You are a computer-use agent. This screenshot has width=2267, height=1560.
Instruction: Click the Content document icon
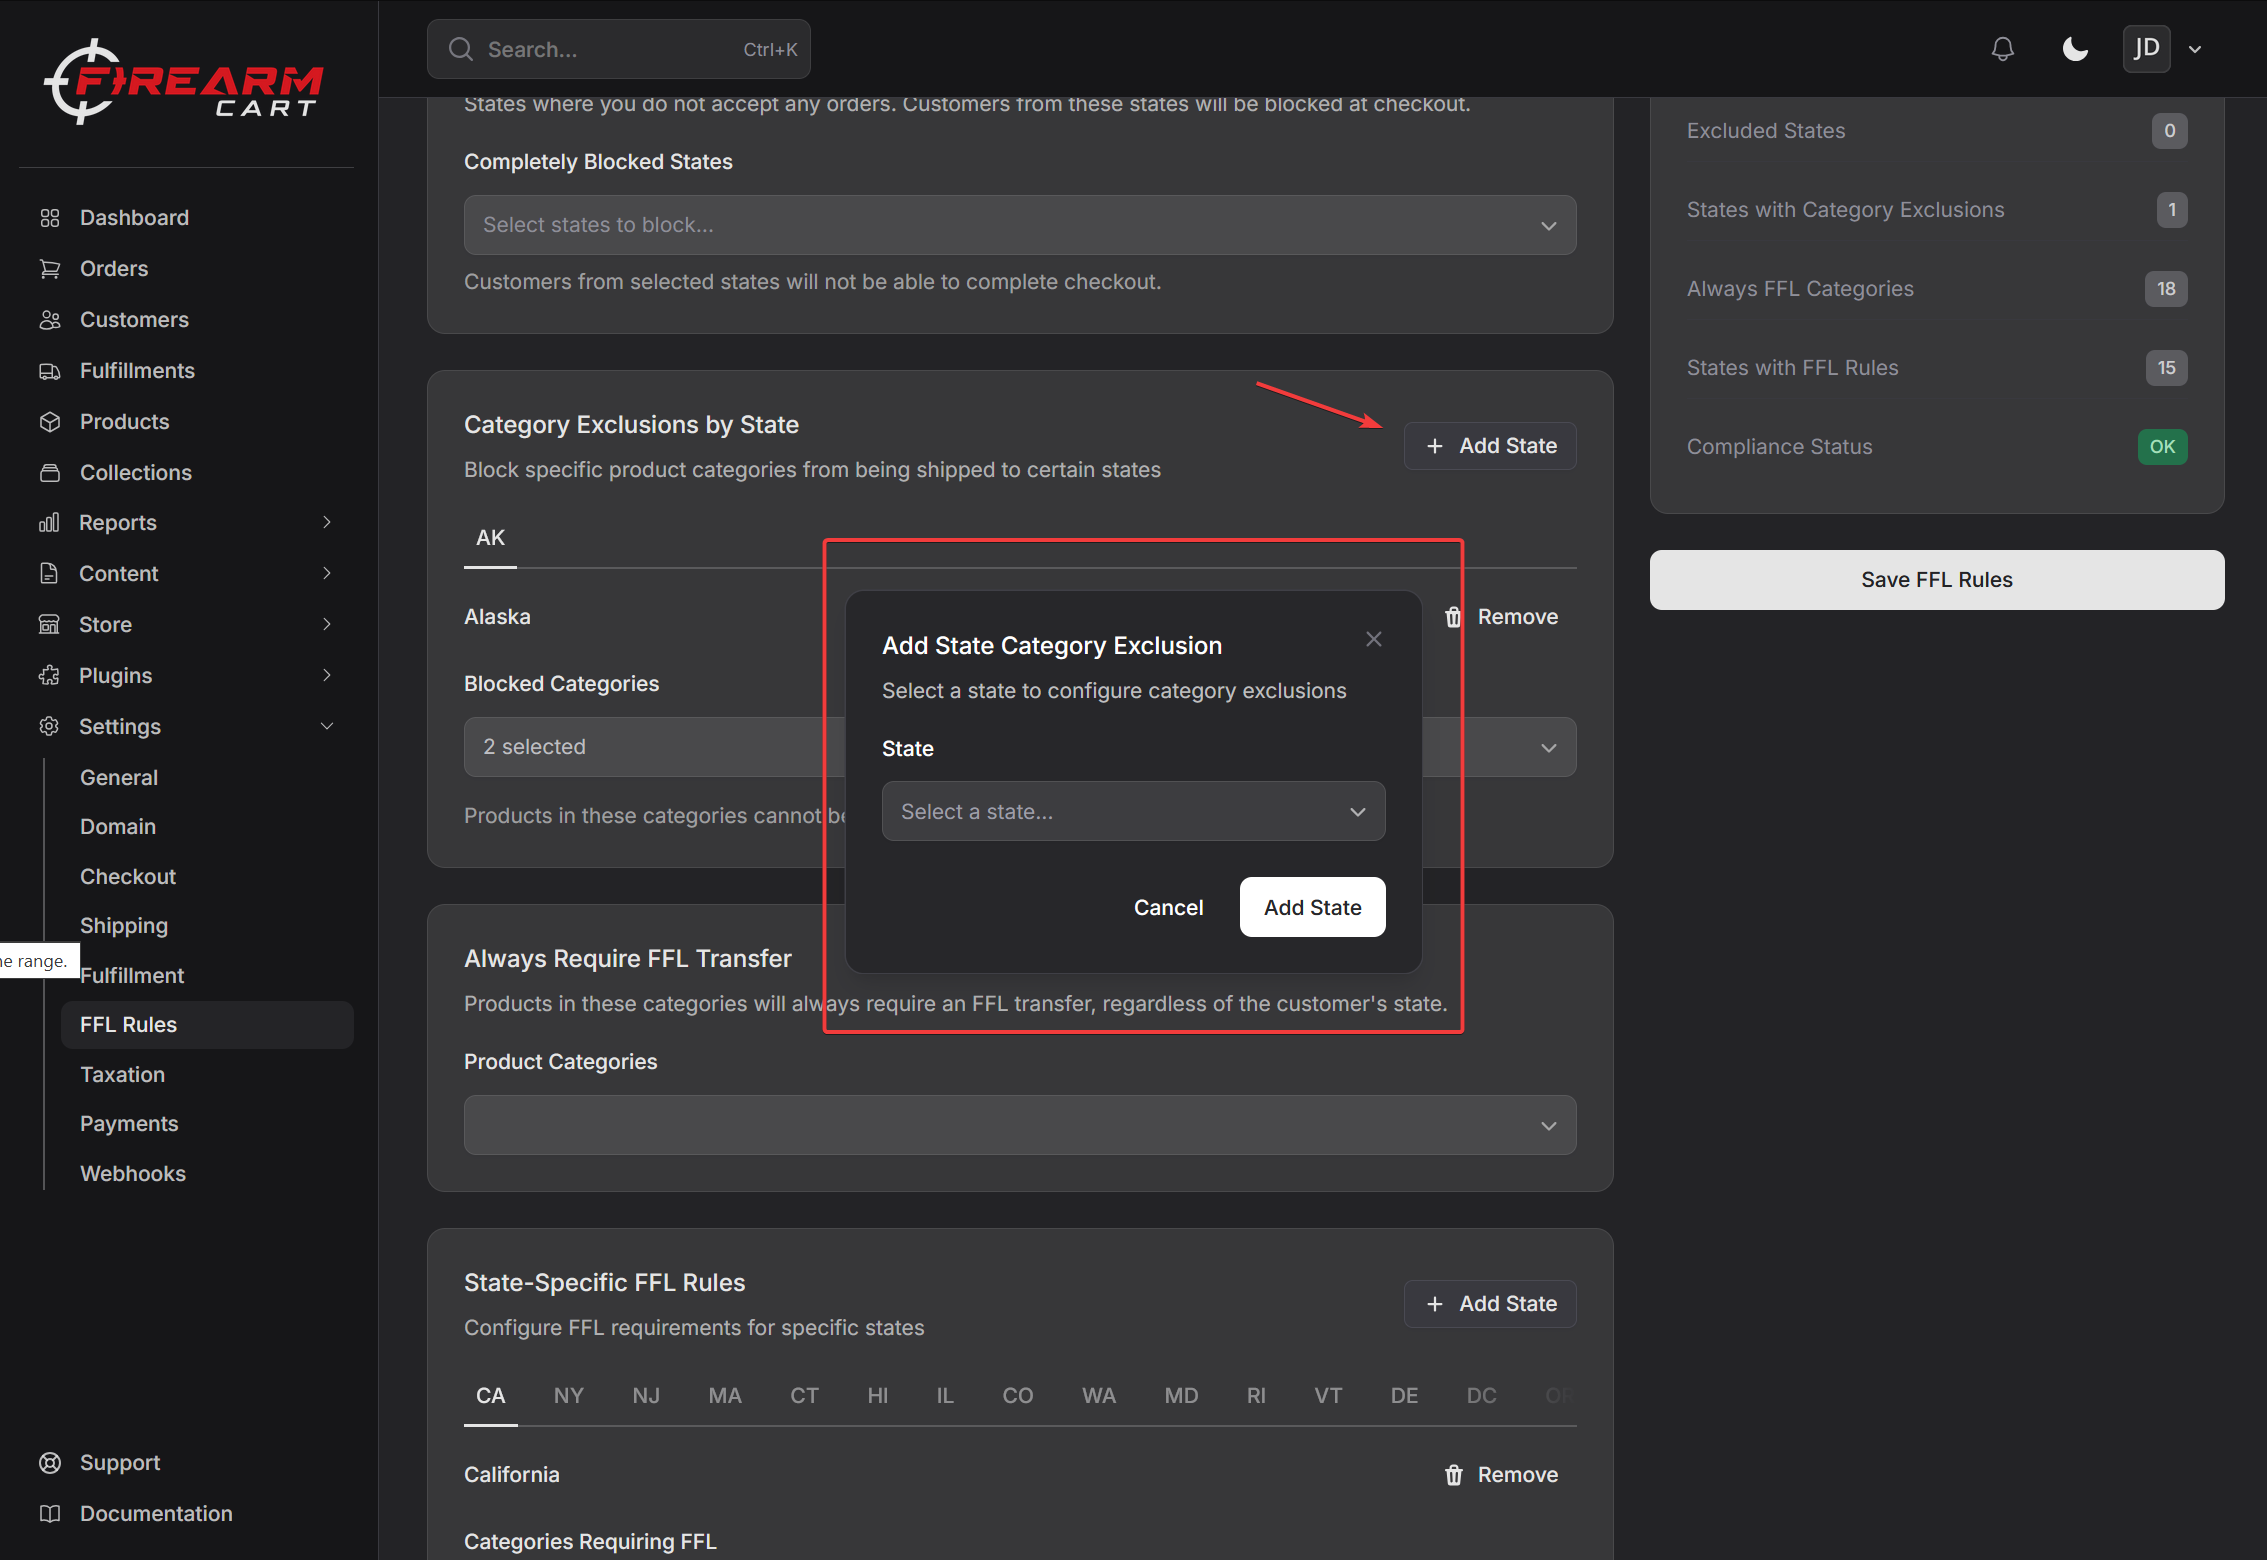[49, 574]
